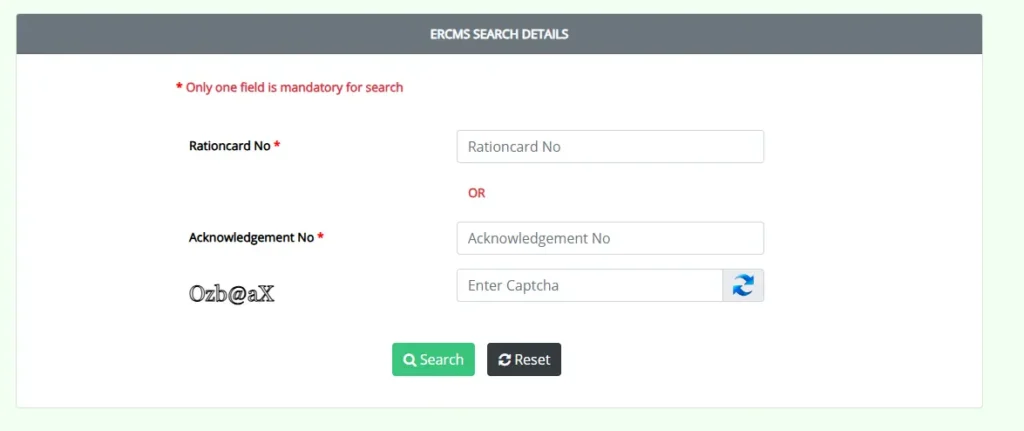Click the word 'Reset' on the dark button
Viewport: 1024px width, 431px height.
tap(532, 360)
